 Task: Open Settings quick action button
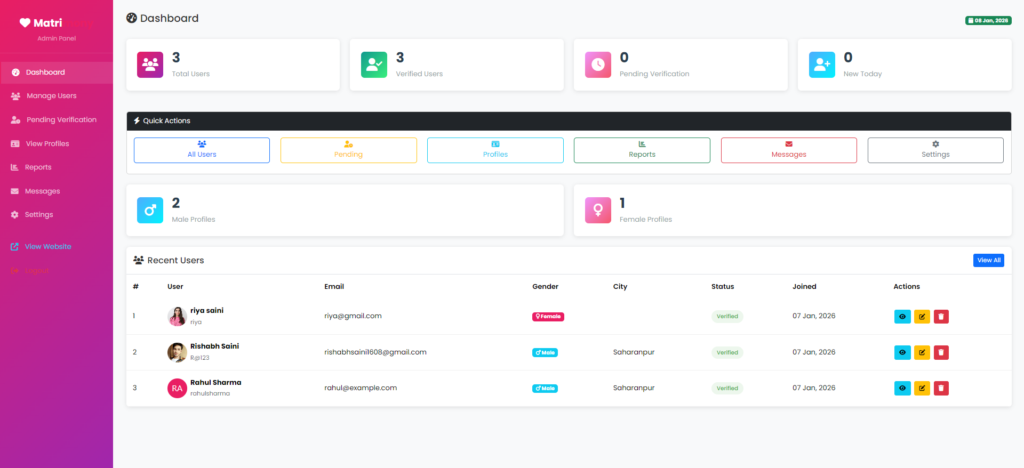click(935, 150)
